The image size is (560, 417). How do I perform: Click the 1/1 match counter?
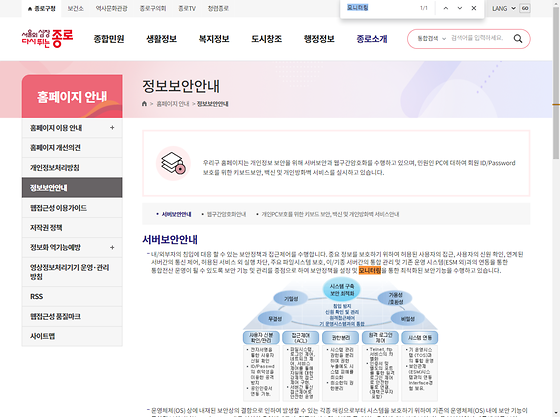tap(424, 8)
